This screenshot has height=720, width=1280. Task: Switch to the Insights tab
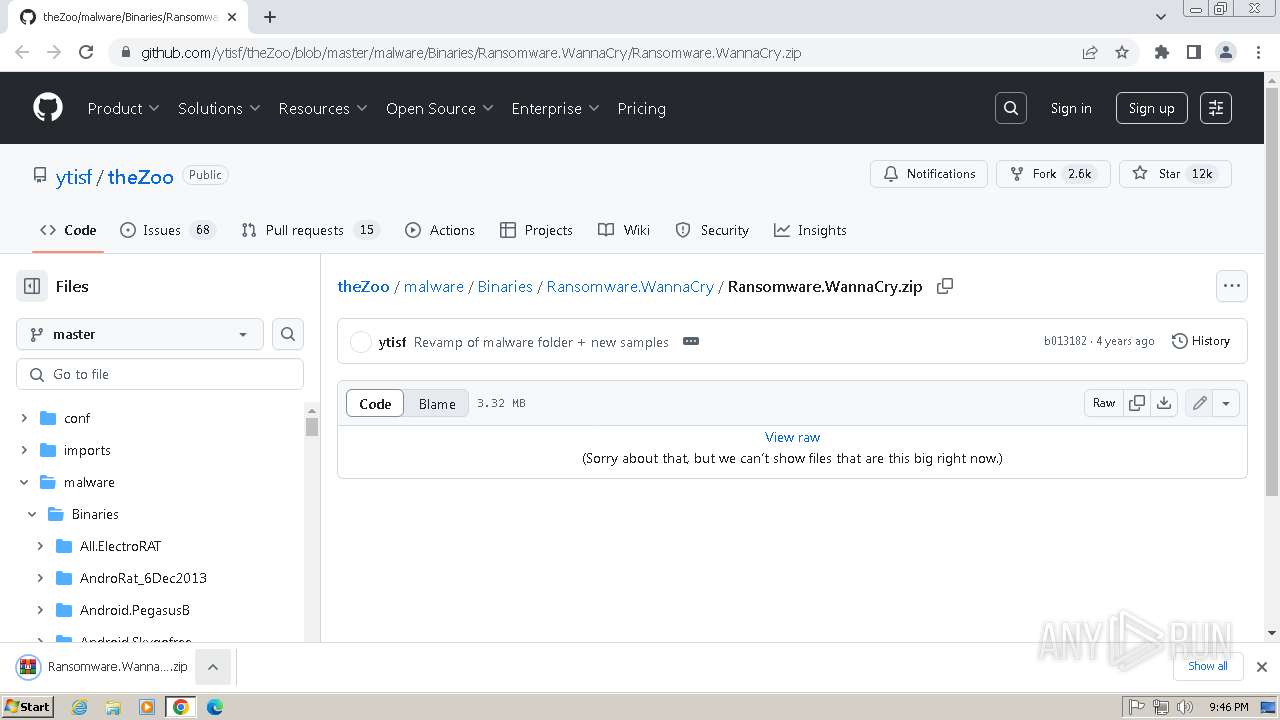tap(810, 230)
